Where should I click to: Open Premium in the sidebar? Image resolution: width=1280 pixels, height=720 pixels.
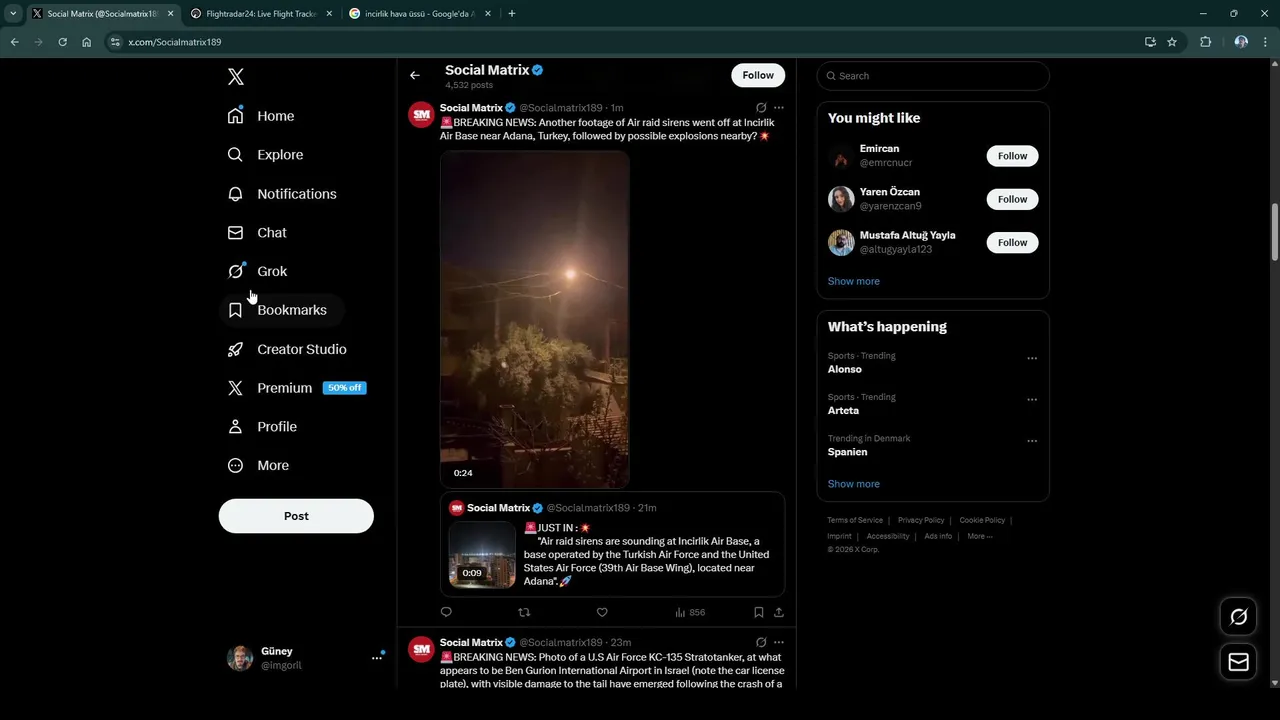click(x=296, y=388)
